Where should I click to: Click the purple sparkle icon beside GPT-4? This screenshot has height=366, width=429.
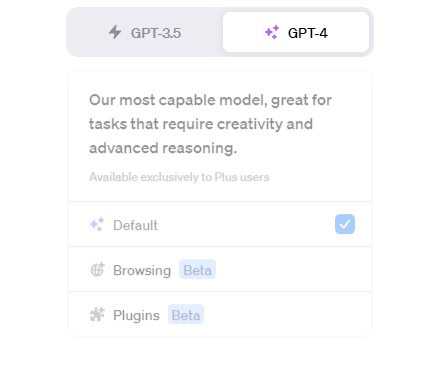pos(272,32)
